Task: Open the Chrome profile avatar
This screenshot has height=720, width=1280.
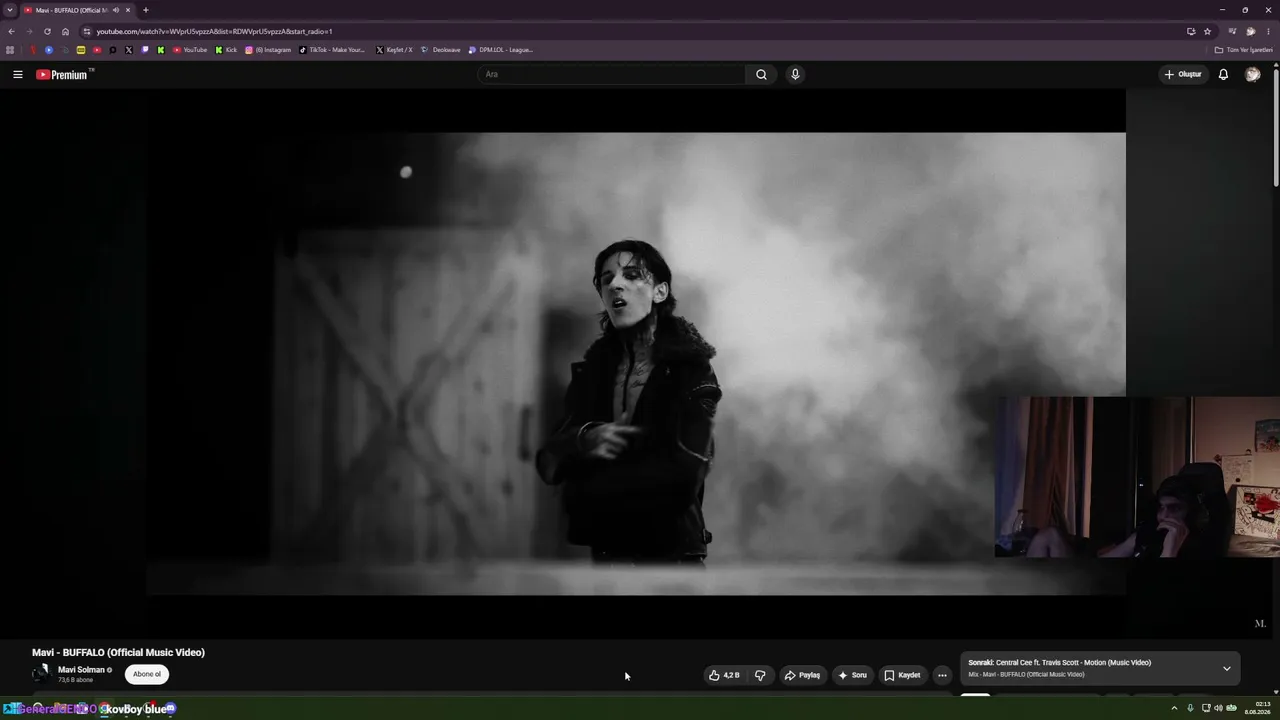Action: coord(1250,31)
